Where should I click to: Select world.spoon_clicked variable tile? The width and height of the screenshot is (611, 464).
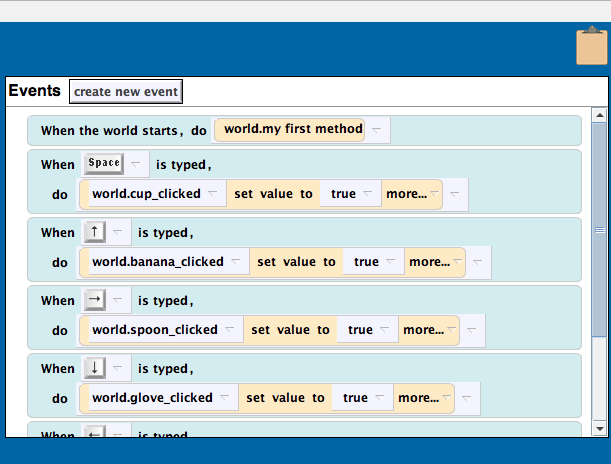[154, 330]
